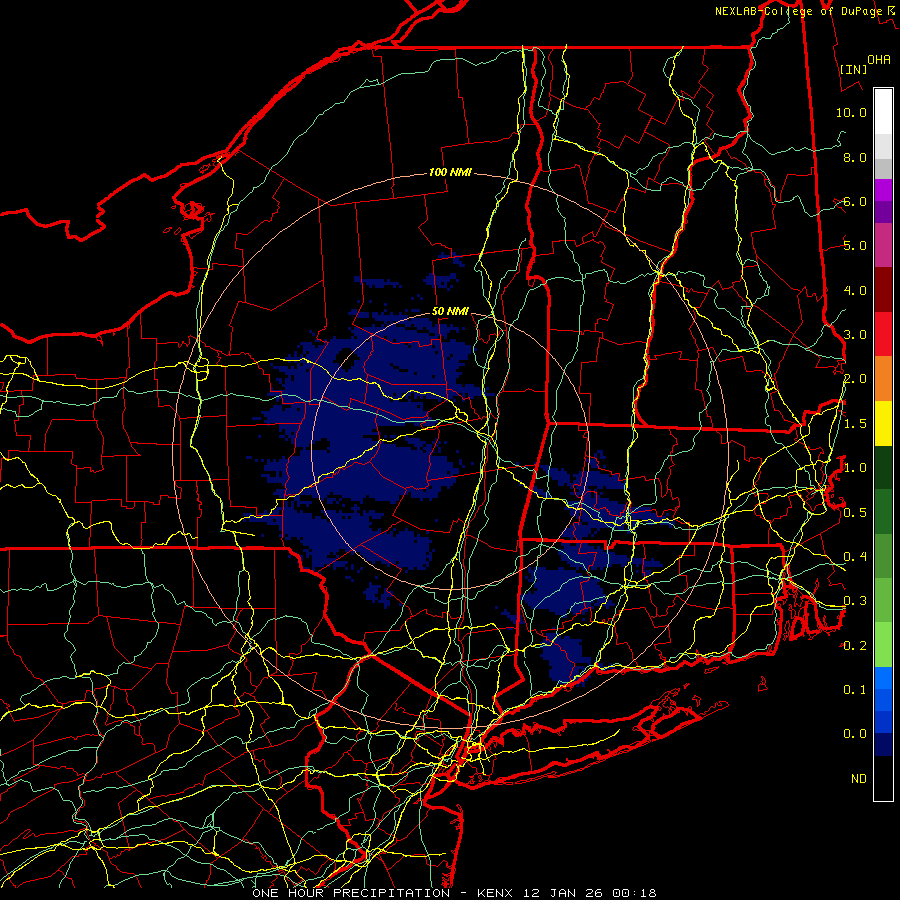Click the dark green 1.0 inch legend swatch

(x=883, y=468)
